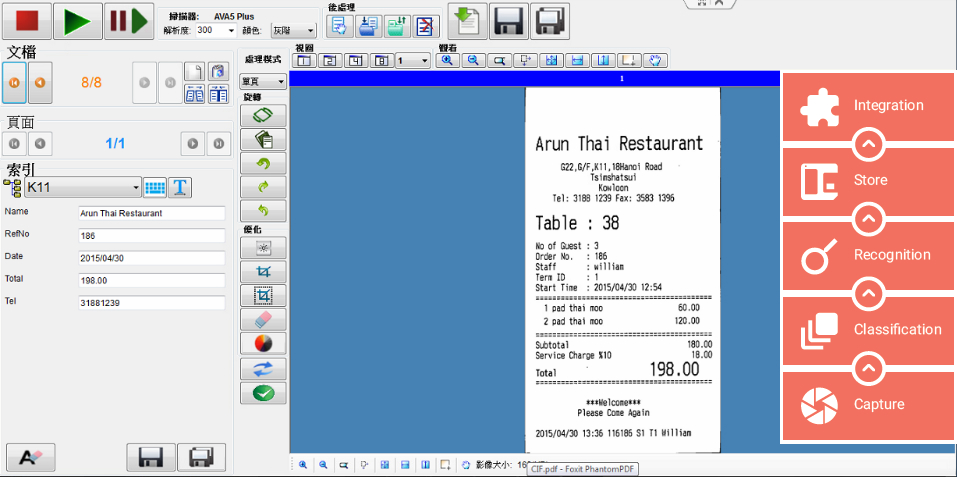The image size is (957, 477).
Task: Expand chevron between Classification and Capture
Action: coord(871,368)
